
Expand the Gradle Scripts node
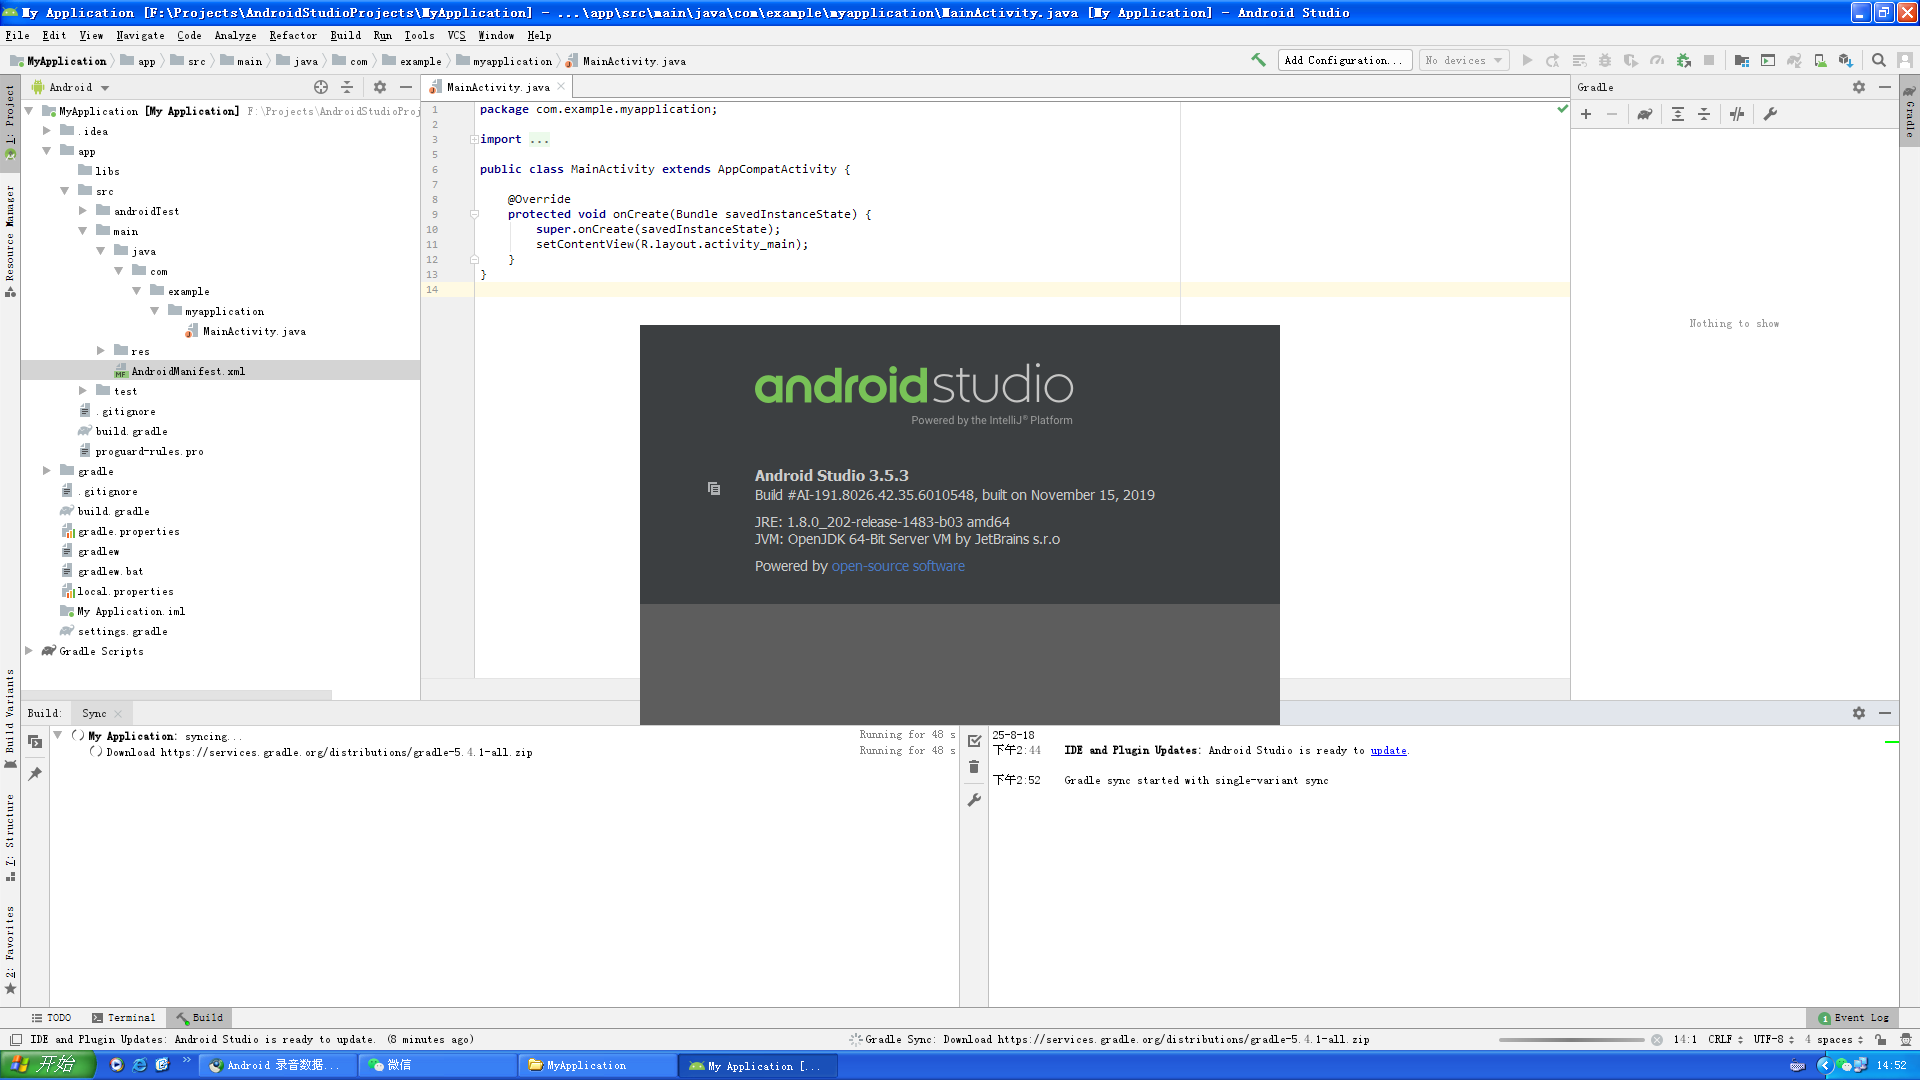tap(28, 650)
